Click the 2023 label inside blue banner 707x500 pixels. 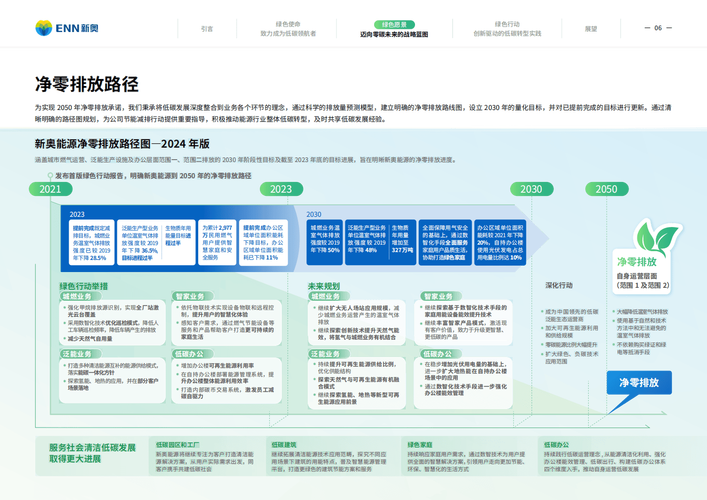click(77, 214)
